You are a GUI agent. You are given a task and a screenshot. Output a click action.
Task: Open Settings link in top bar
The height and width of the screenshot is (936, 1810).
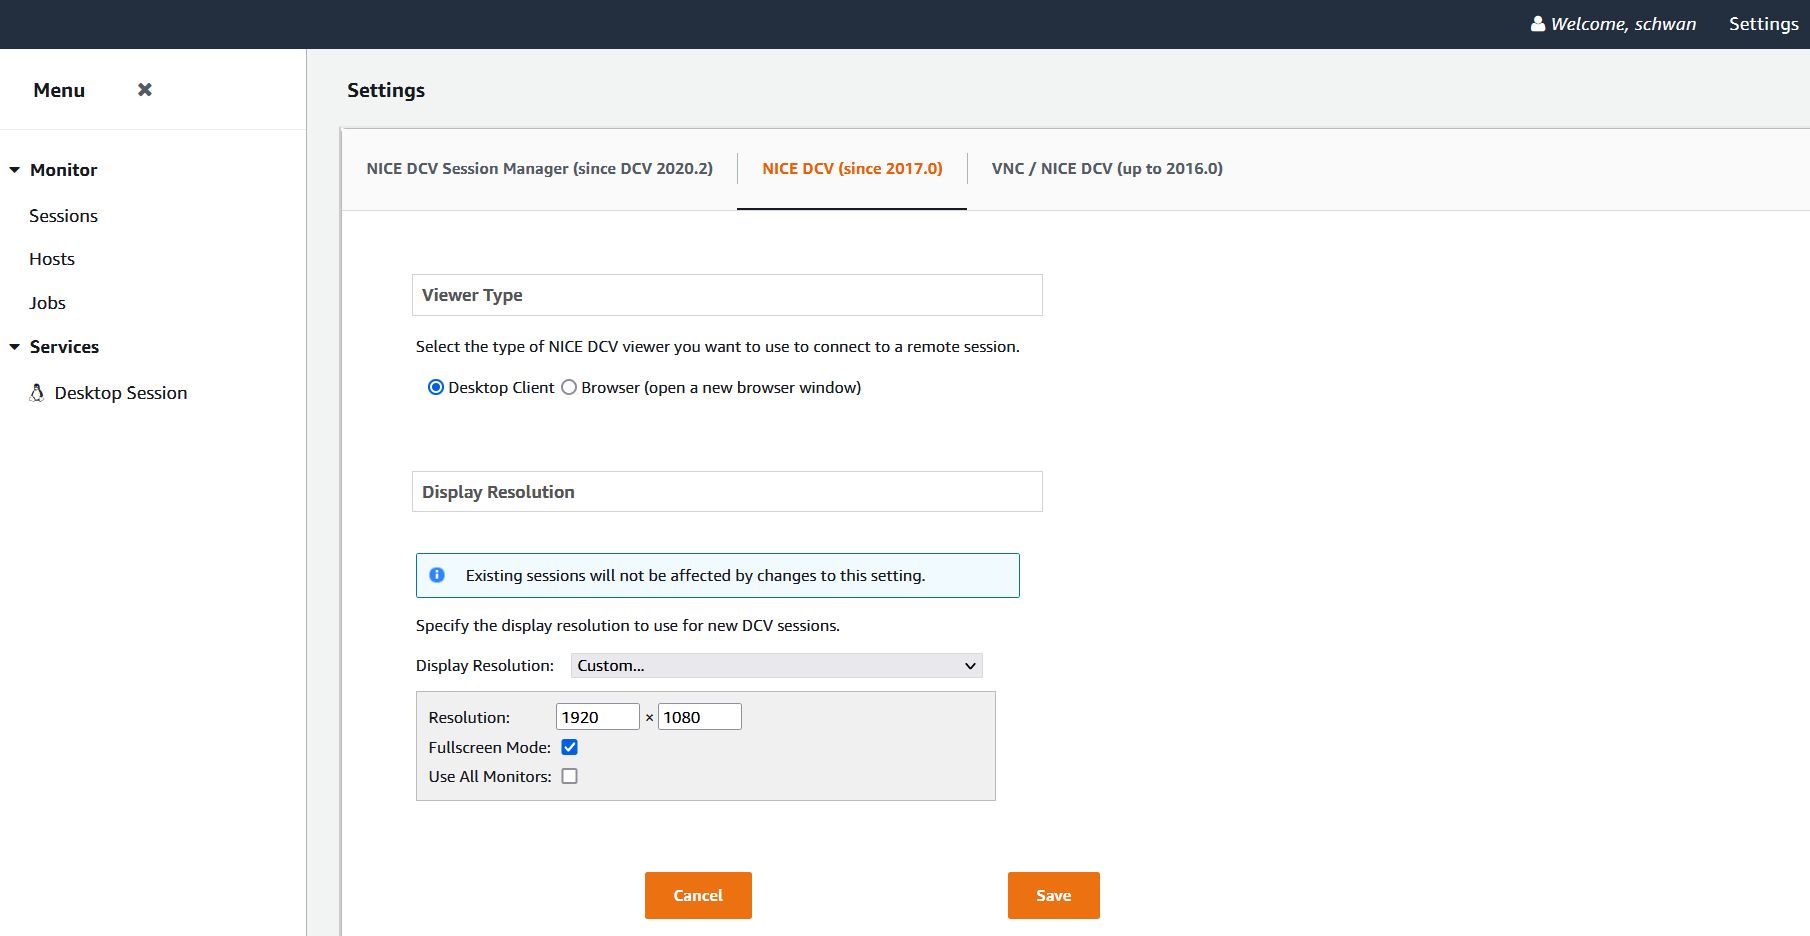pos(1763,24)
